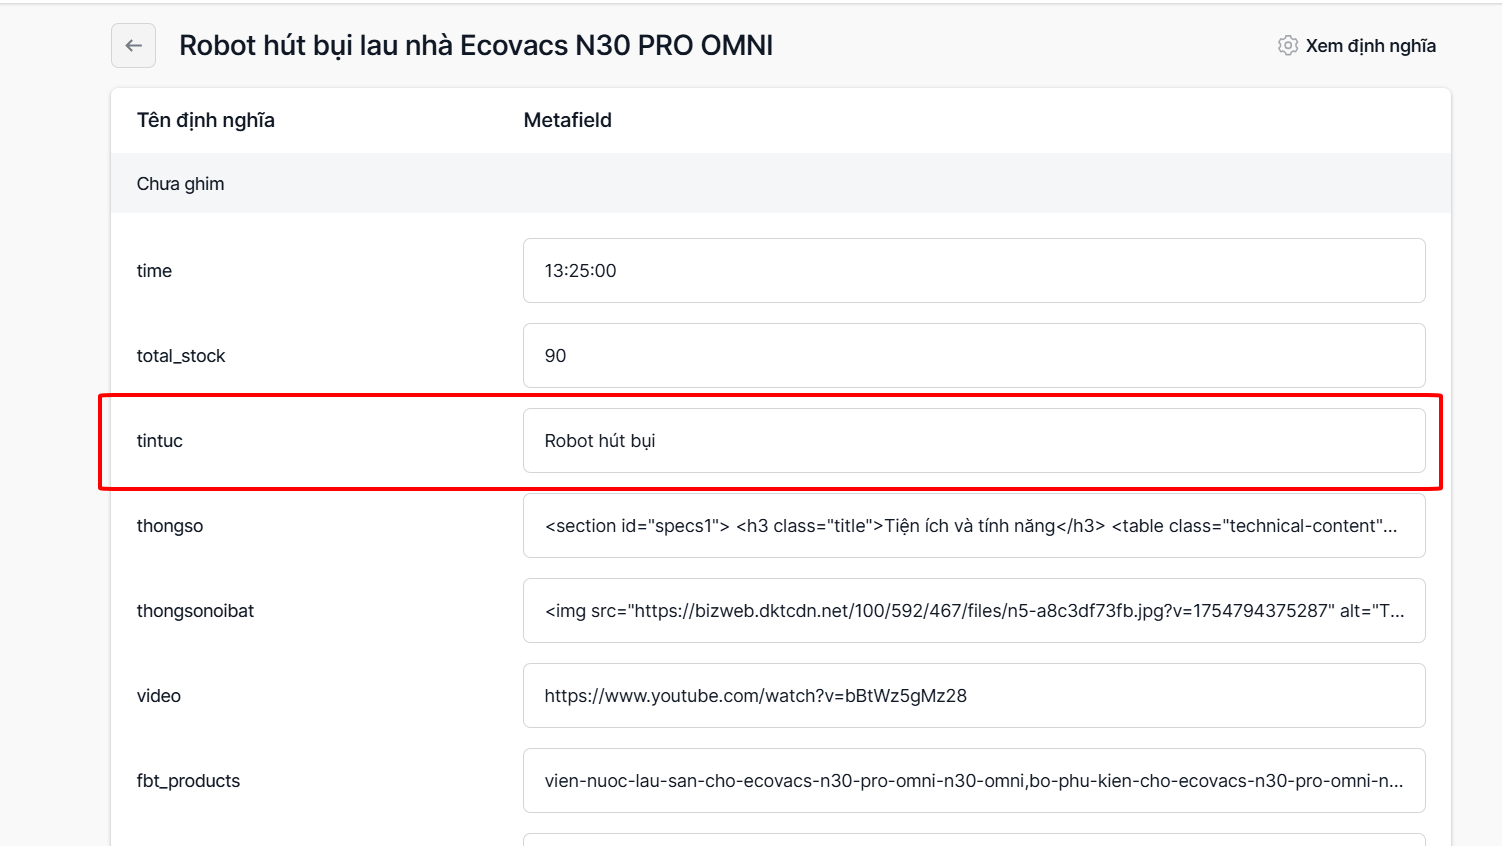Select the tintuc definition label
The image size is (1502, 846).
point(160,441)
